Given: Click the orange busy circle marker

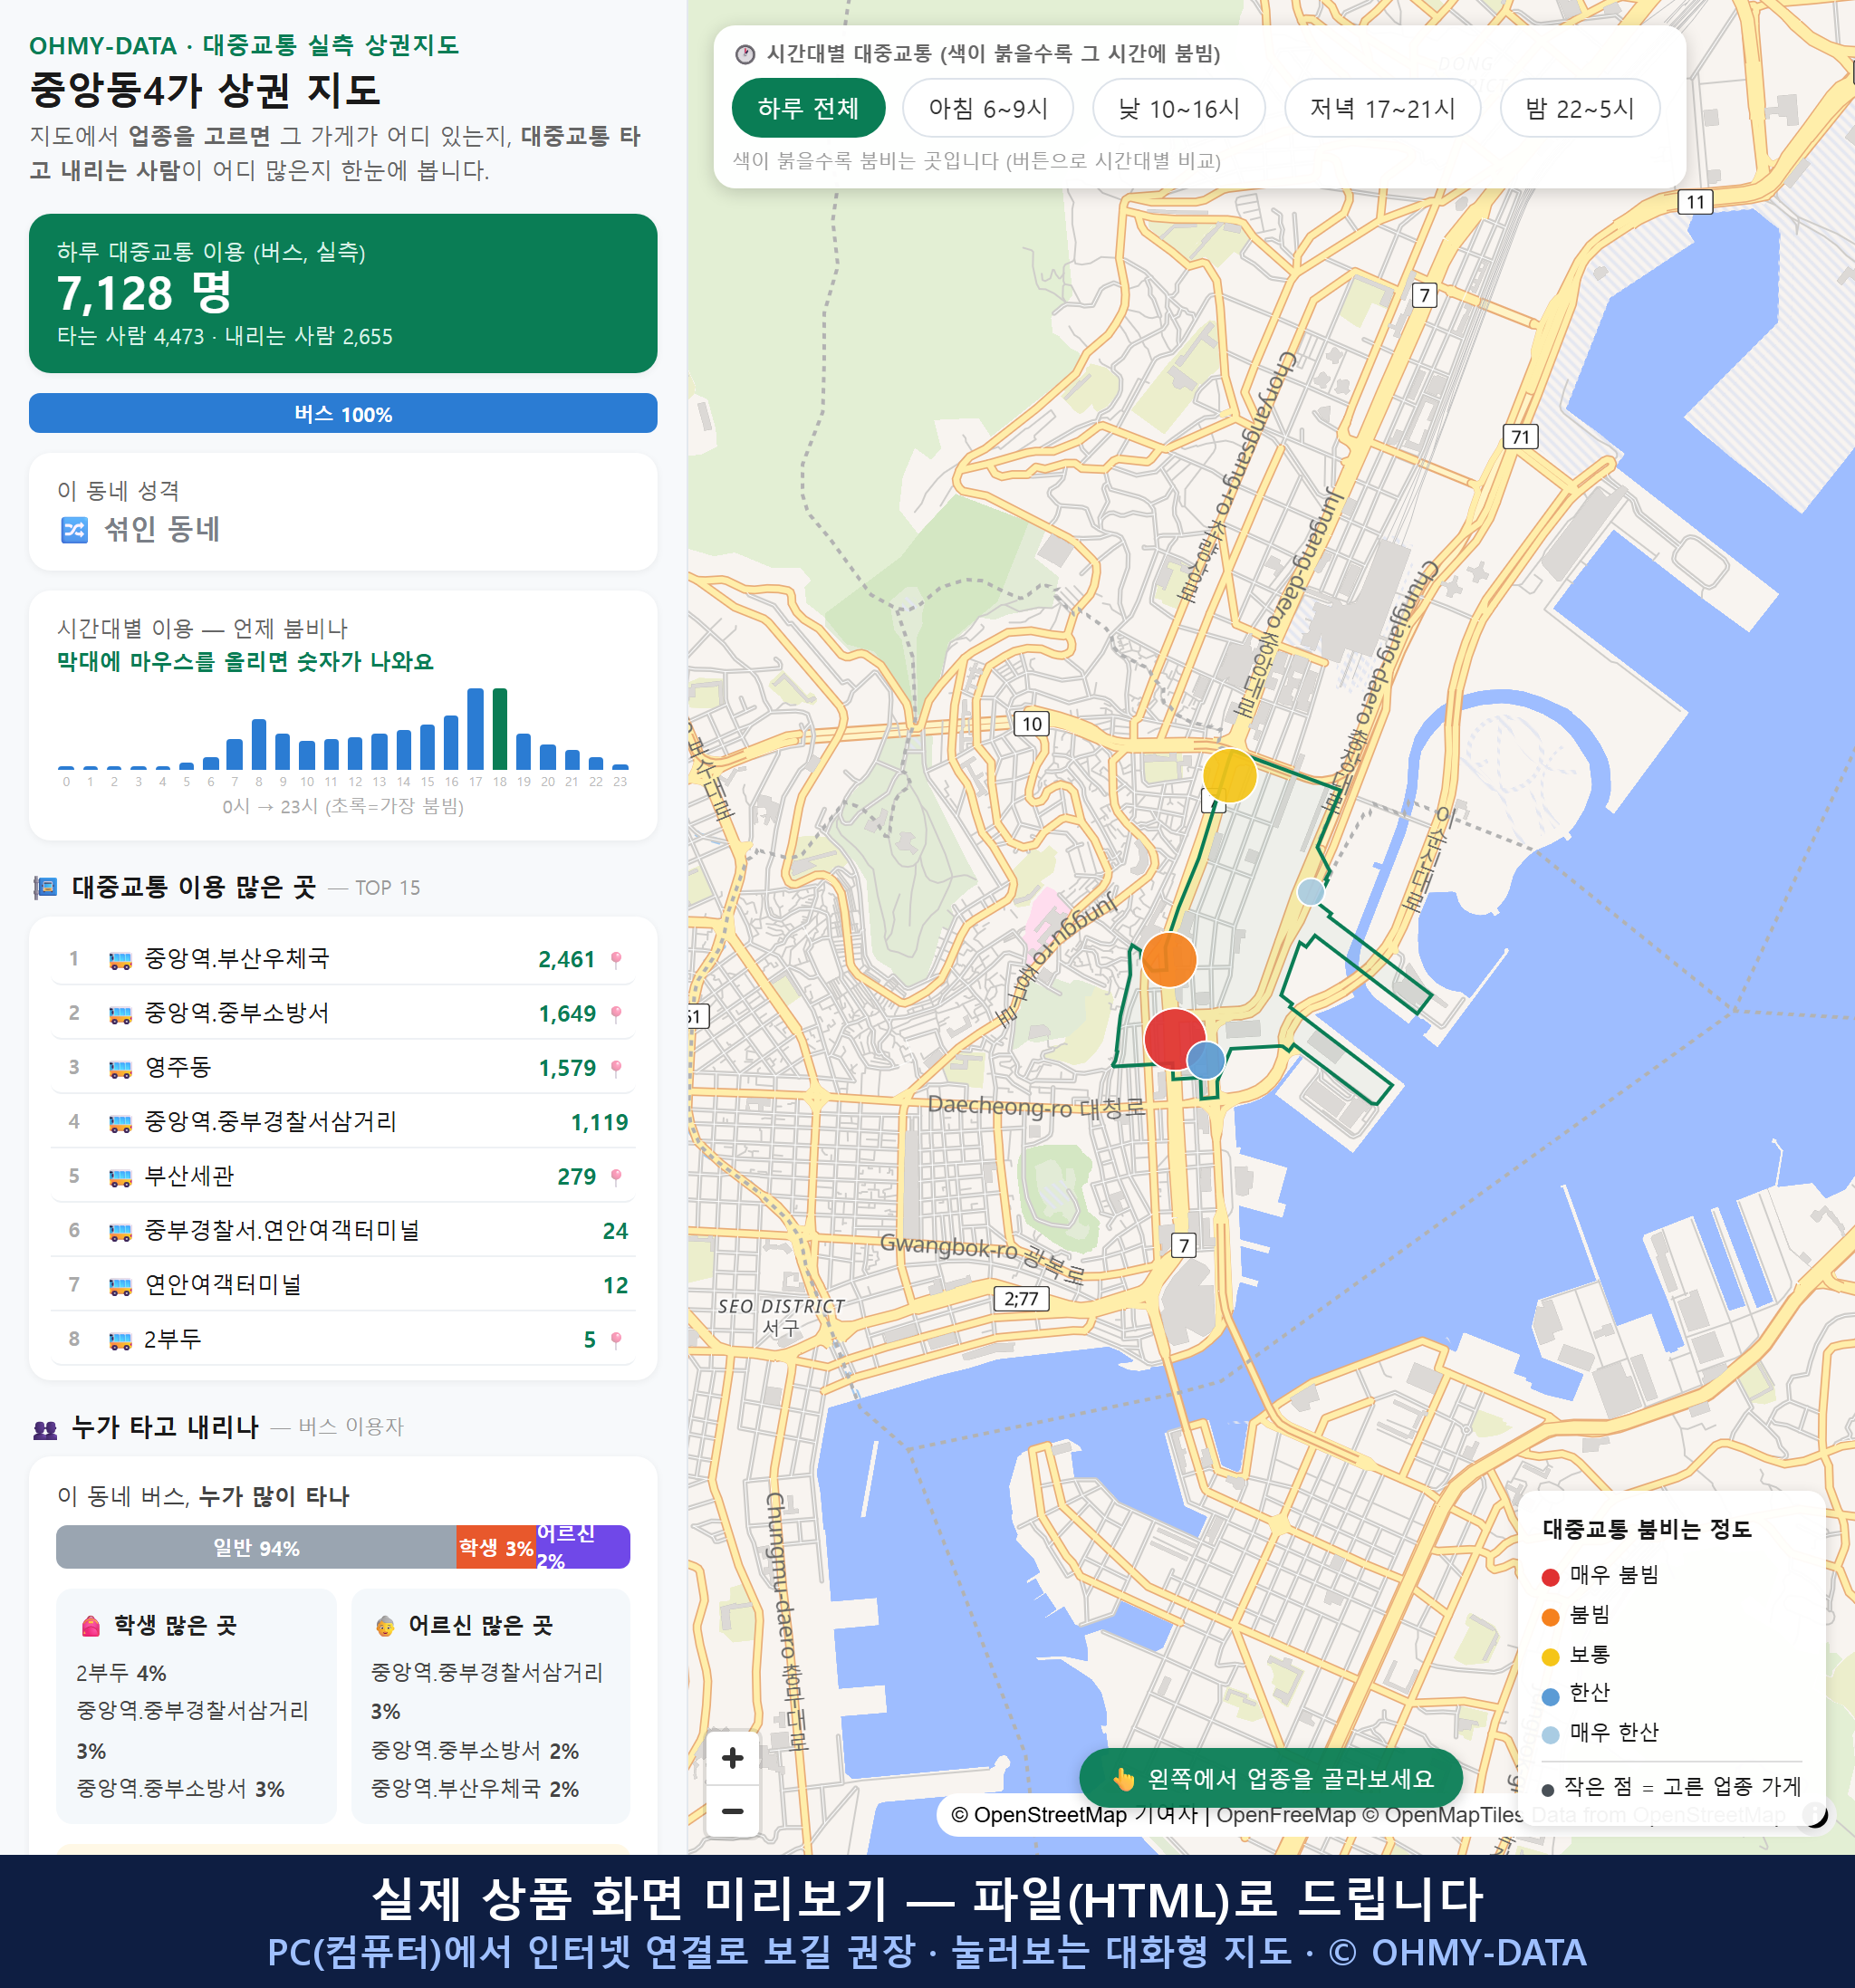Looking at the screenshot, I should pyautogui.click(x=1168, y=959).
